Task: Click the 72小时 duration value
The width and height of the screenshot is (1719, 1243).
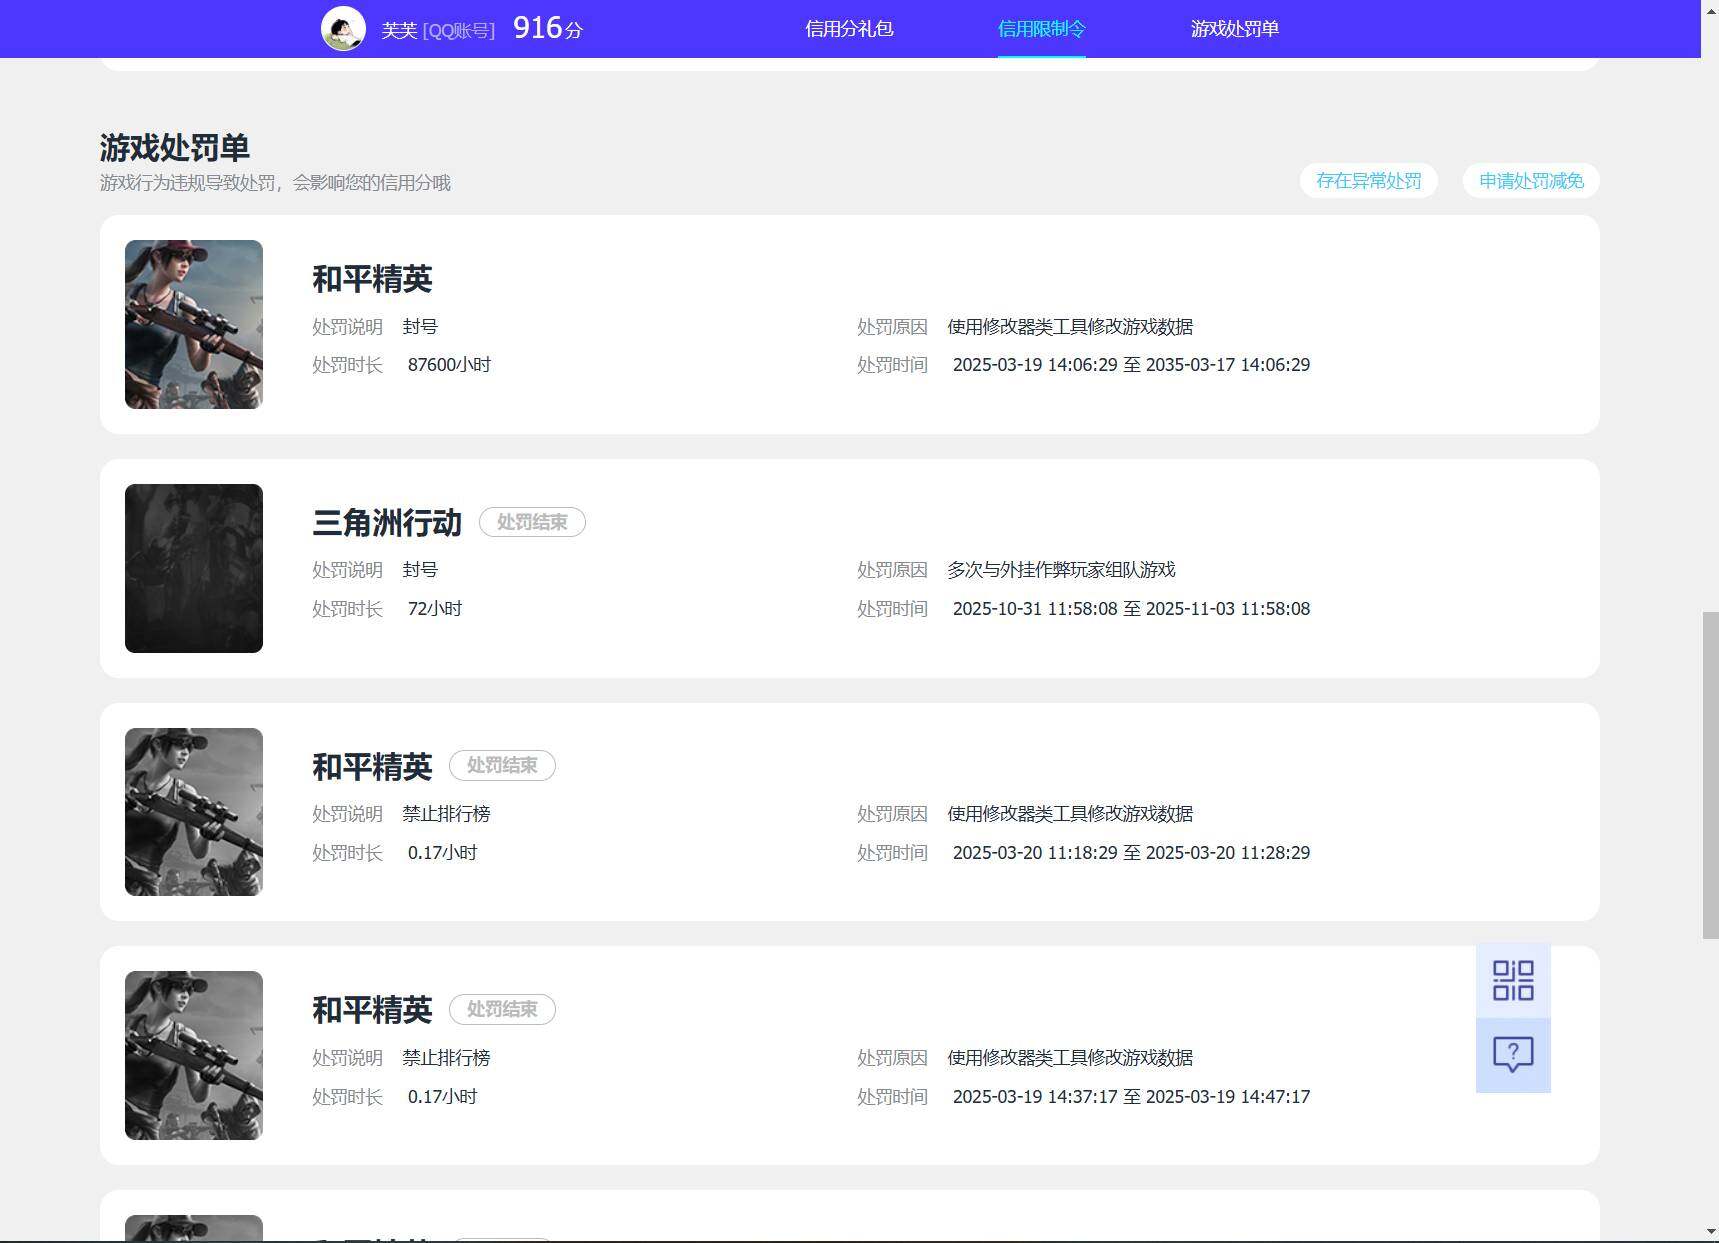Action: (435, 609)
